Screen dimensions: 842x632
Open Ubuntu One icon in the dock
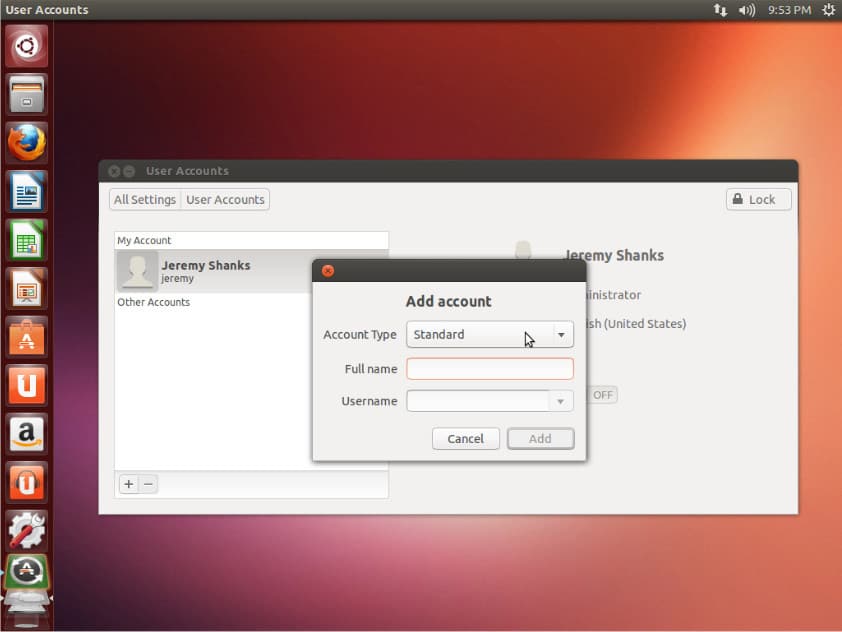(x=26, y=385)
